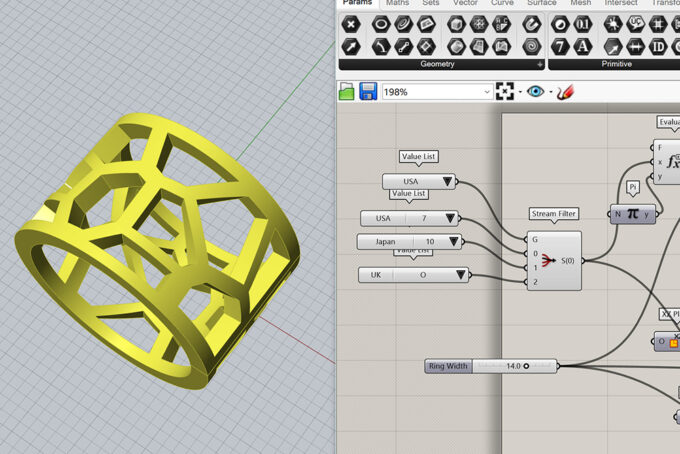
Task: Zoom extents using the frame icon
Action: point(505,91)
